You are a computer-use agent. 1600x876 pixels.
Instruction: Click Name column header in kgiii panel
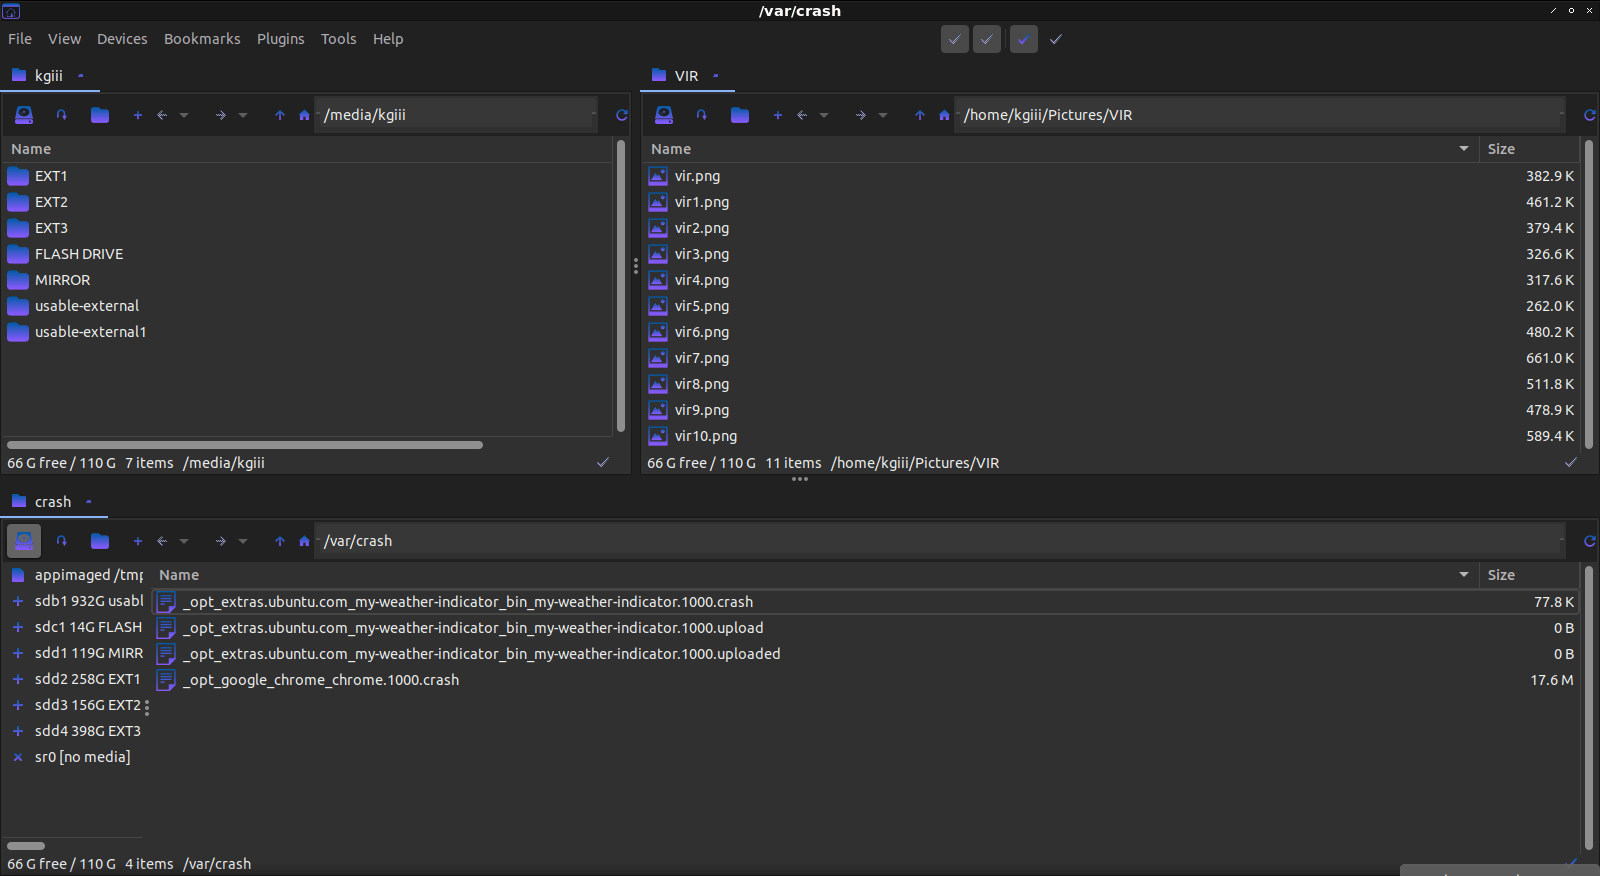pos(306,149)
